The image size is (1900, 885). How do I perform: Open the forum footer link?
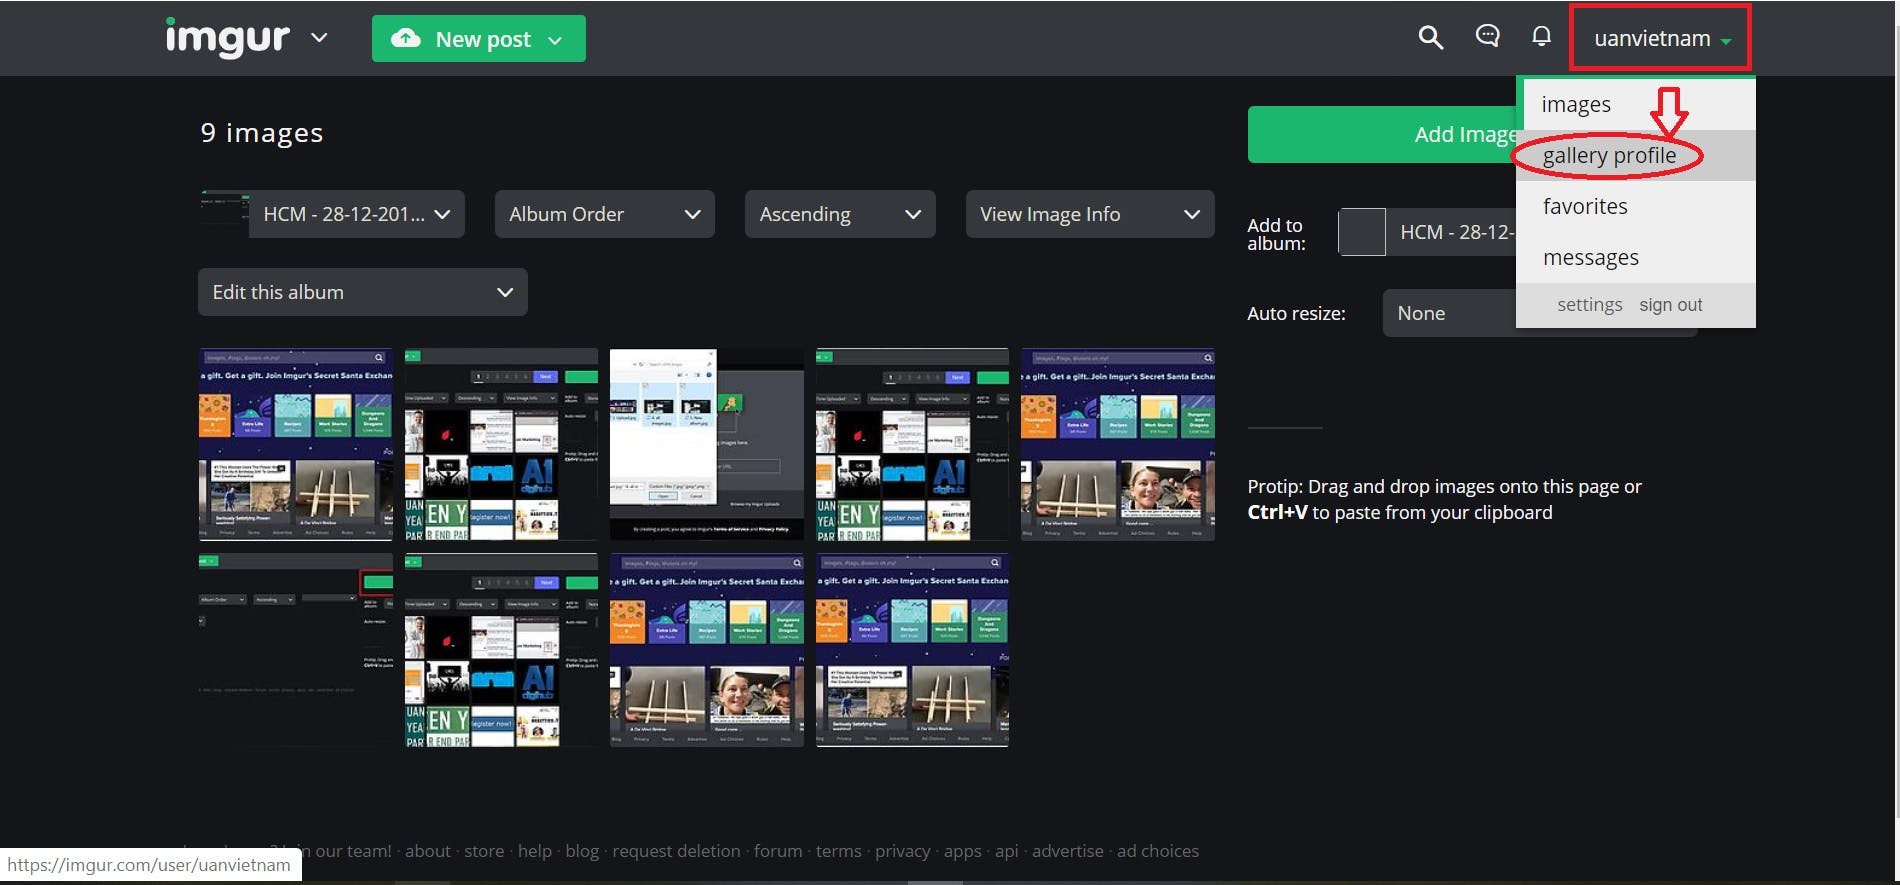pos(778,851)
